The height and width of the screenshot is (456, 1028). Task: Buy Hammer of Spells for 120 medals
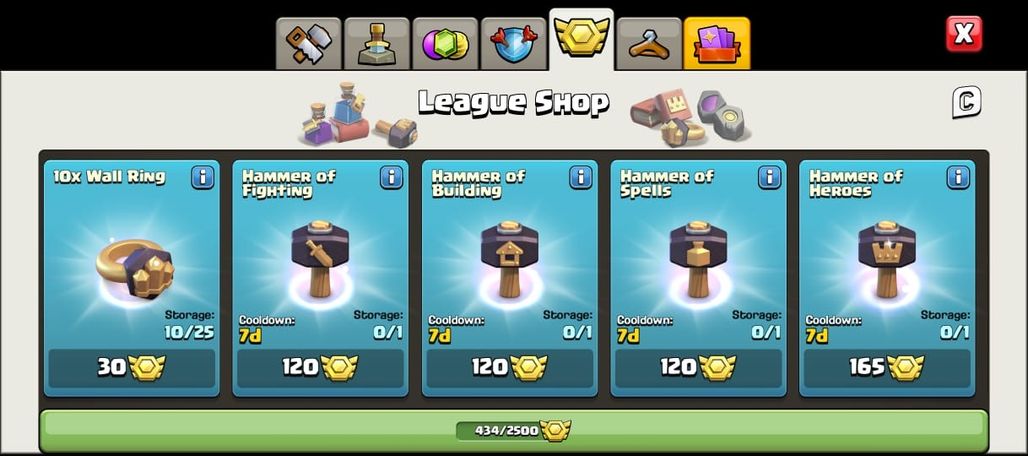(x=698, y=368)
